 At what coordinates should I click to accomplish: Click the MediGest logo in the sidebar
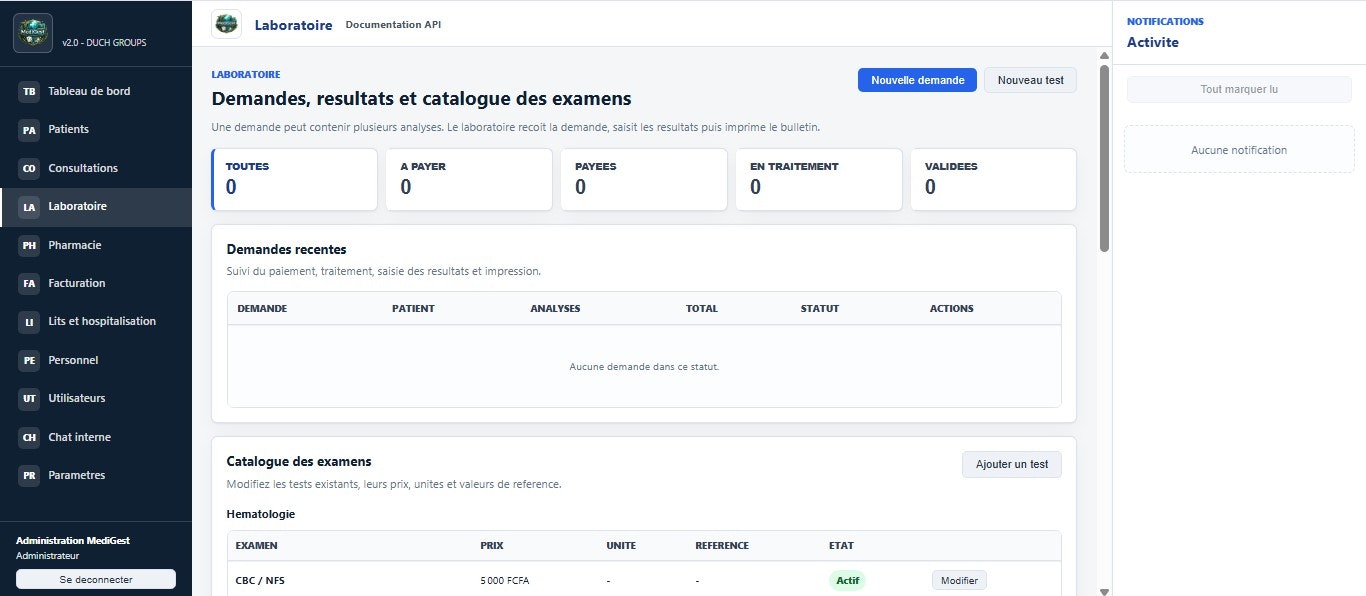(x=33, y=33)
